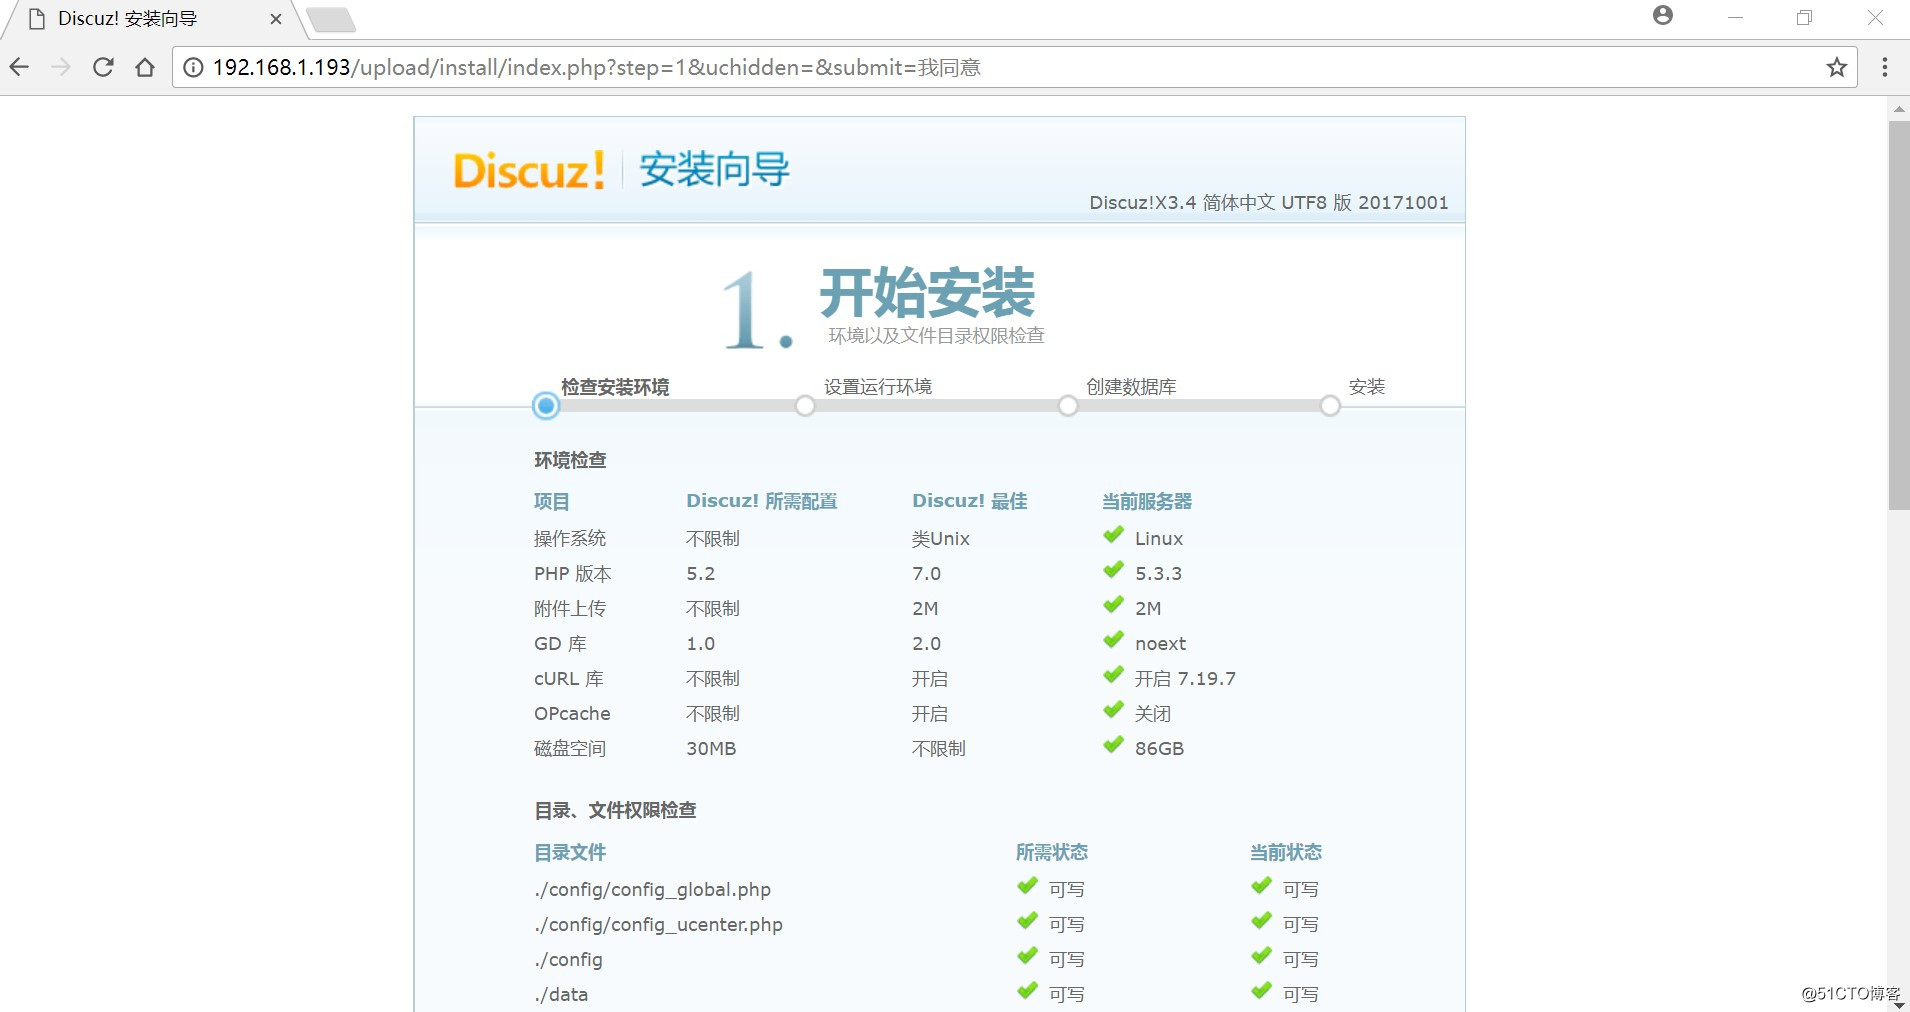This screenshot has height=1012, width=1910.
Task: Click the 操作系统 row label
Action: [570, 539]
